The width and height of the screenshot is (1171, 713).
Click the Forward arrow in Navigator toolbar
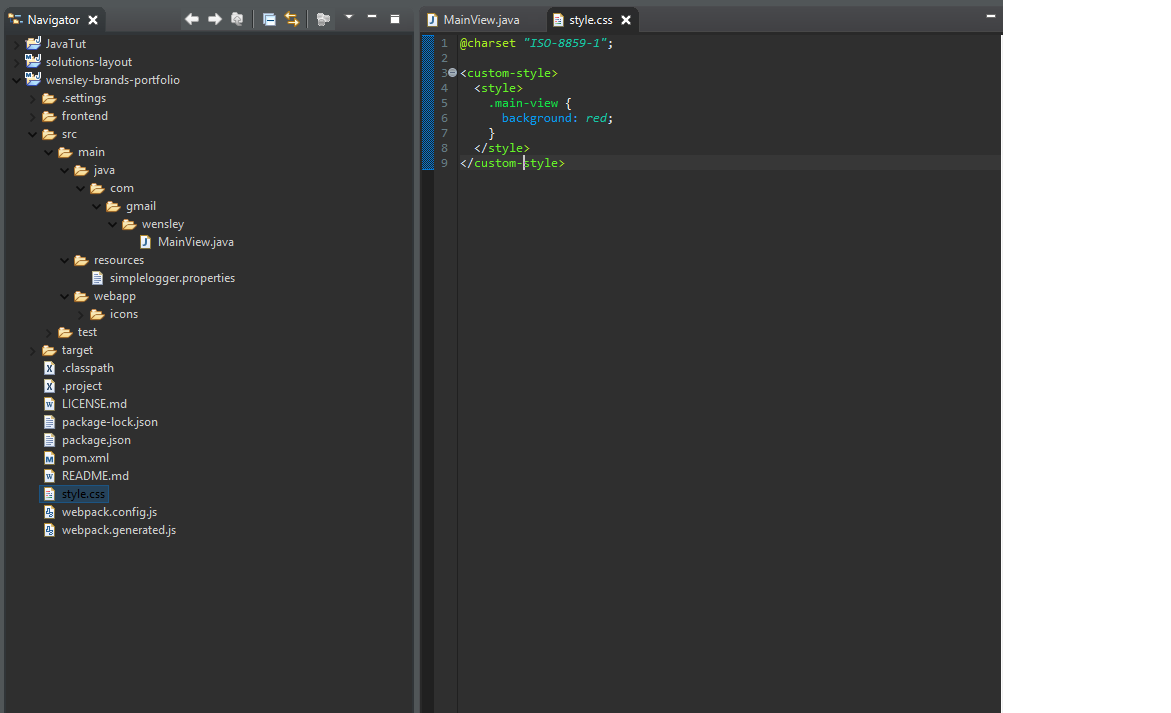tap(214, 19)
